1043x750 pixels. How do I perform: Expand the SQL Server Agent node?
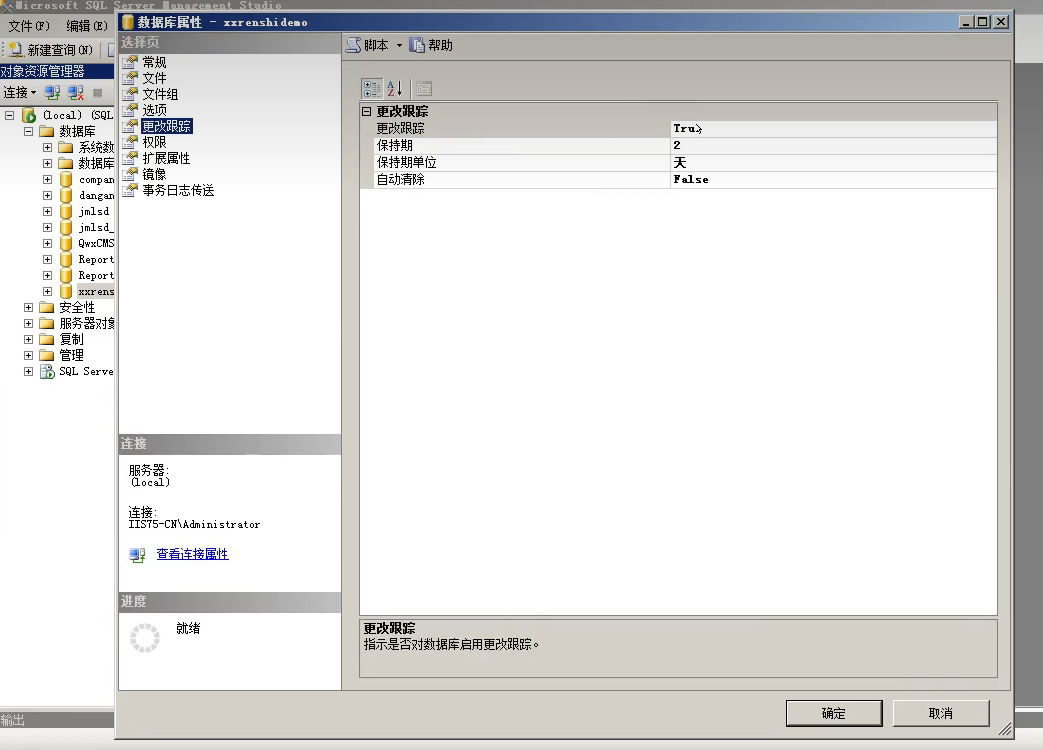[29, 371]
